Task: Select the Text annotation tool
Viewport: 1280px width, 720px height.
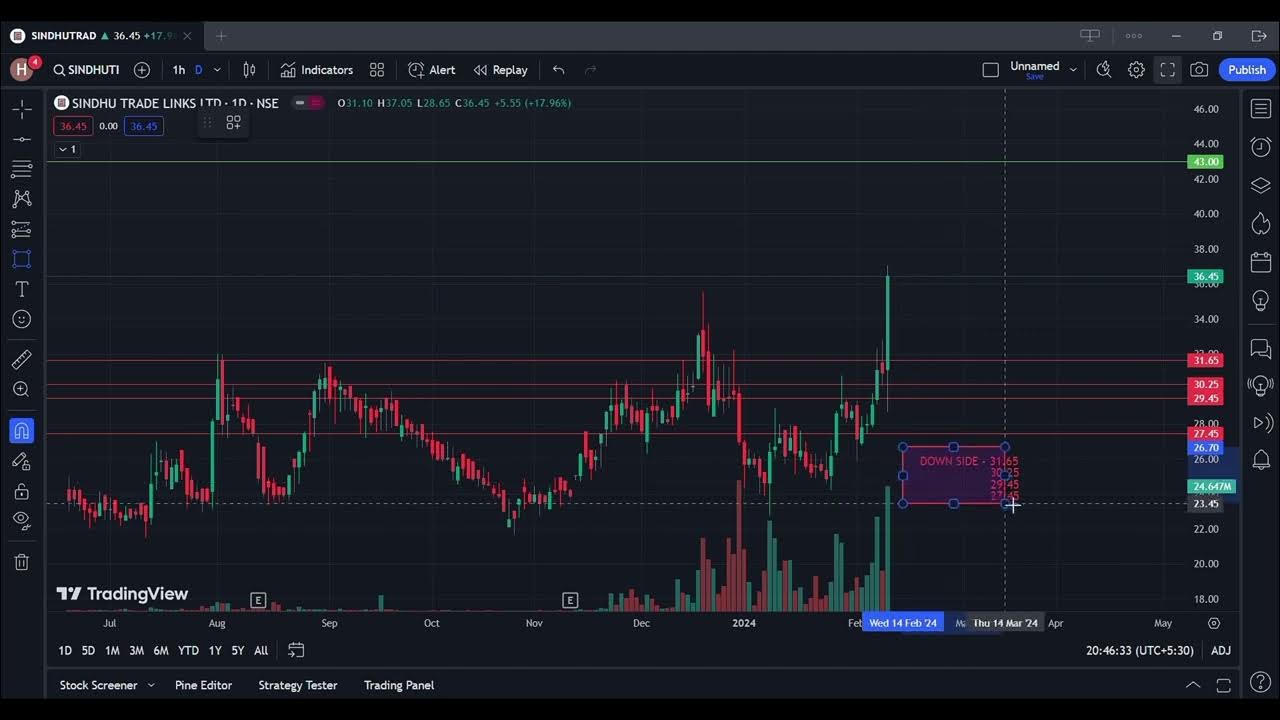Action: tap(21, 289)
